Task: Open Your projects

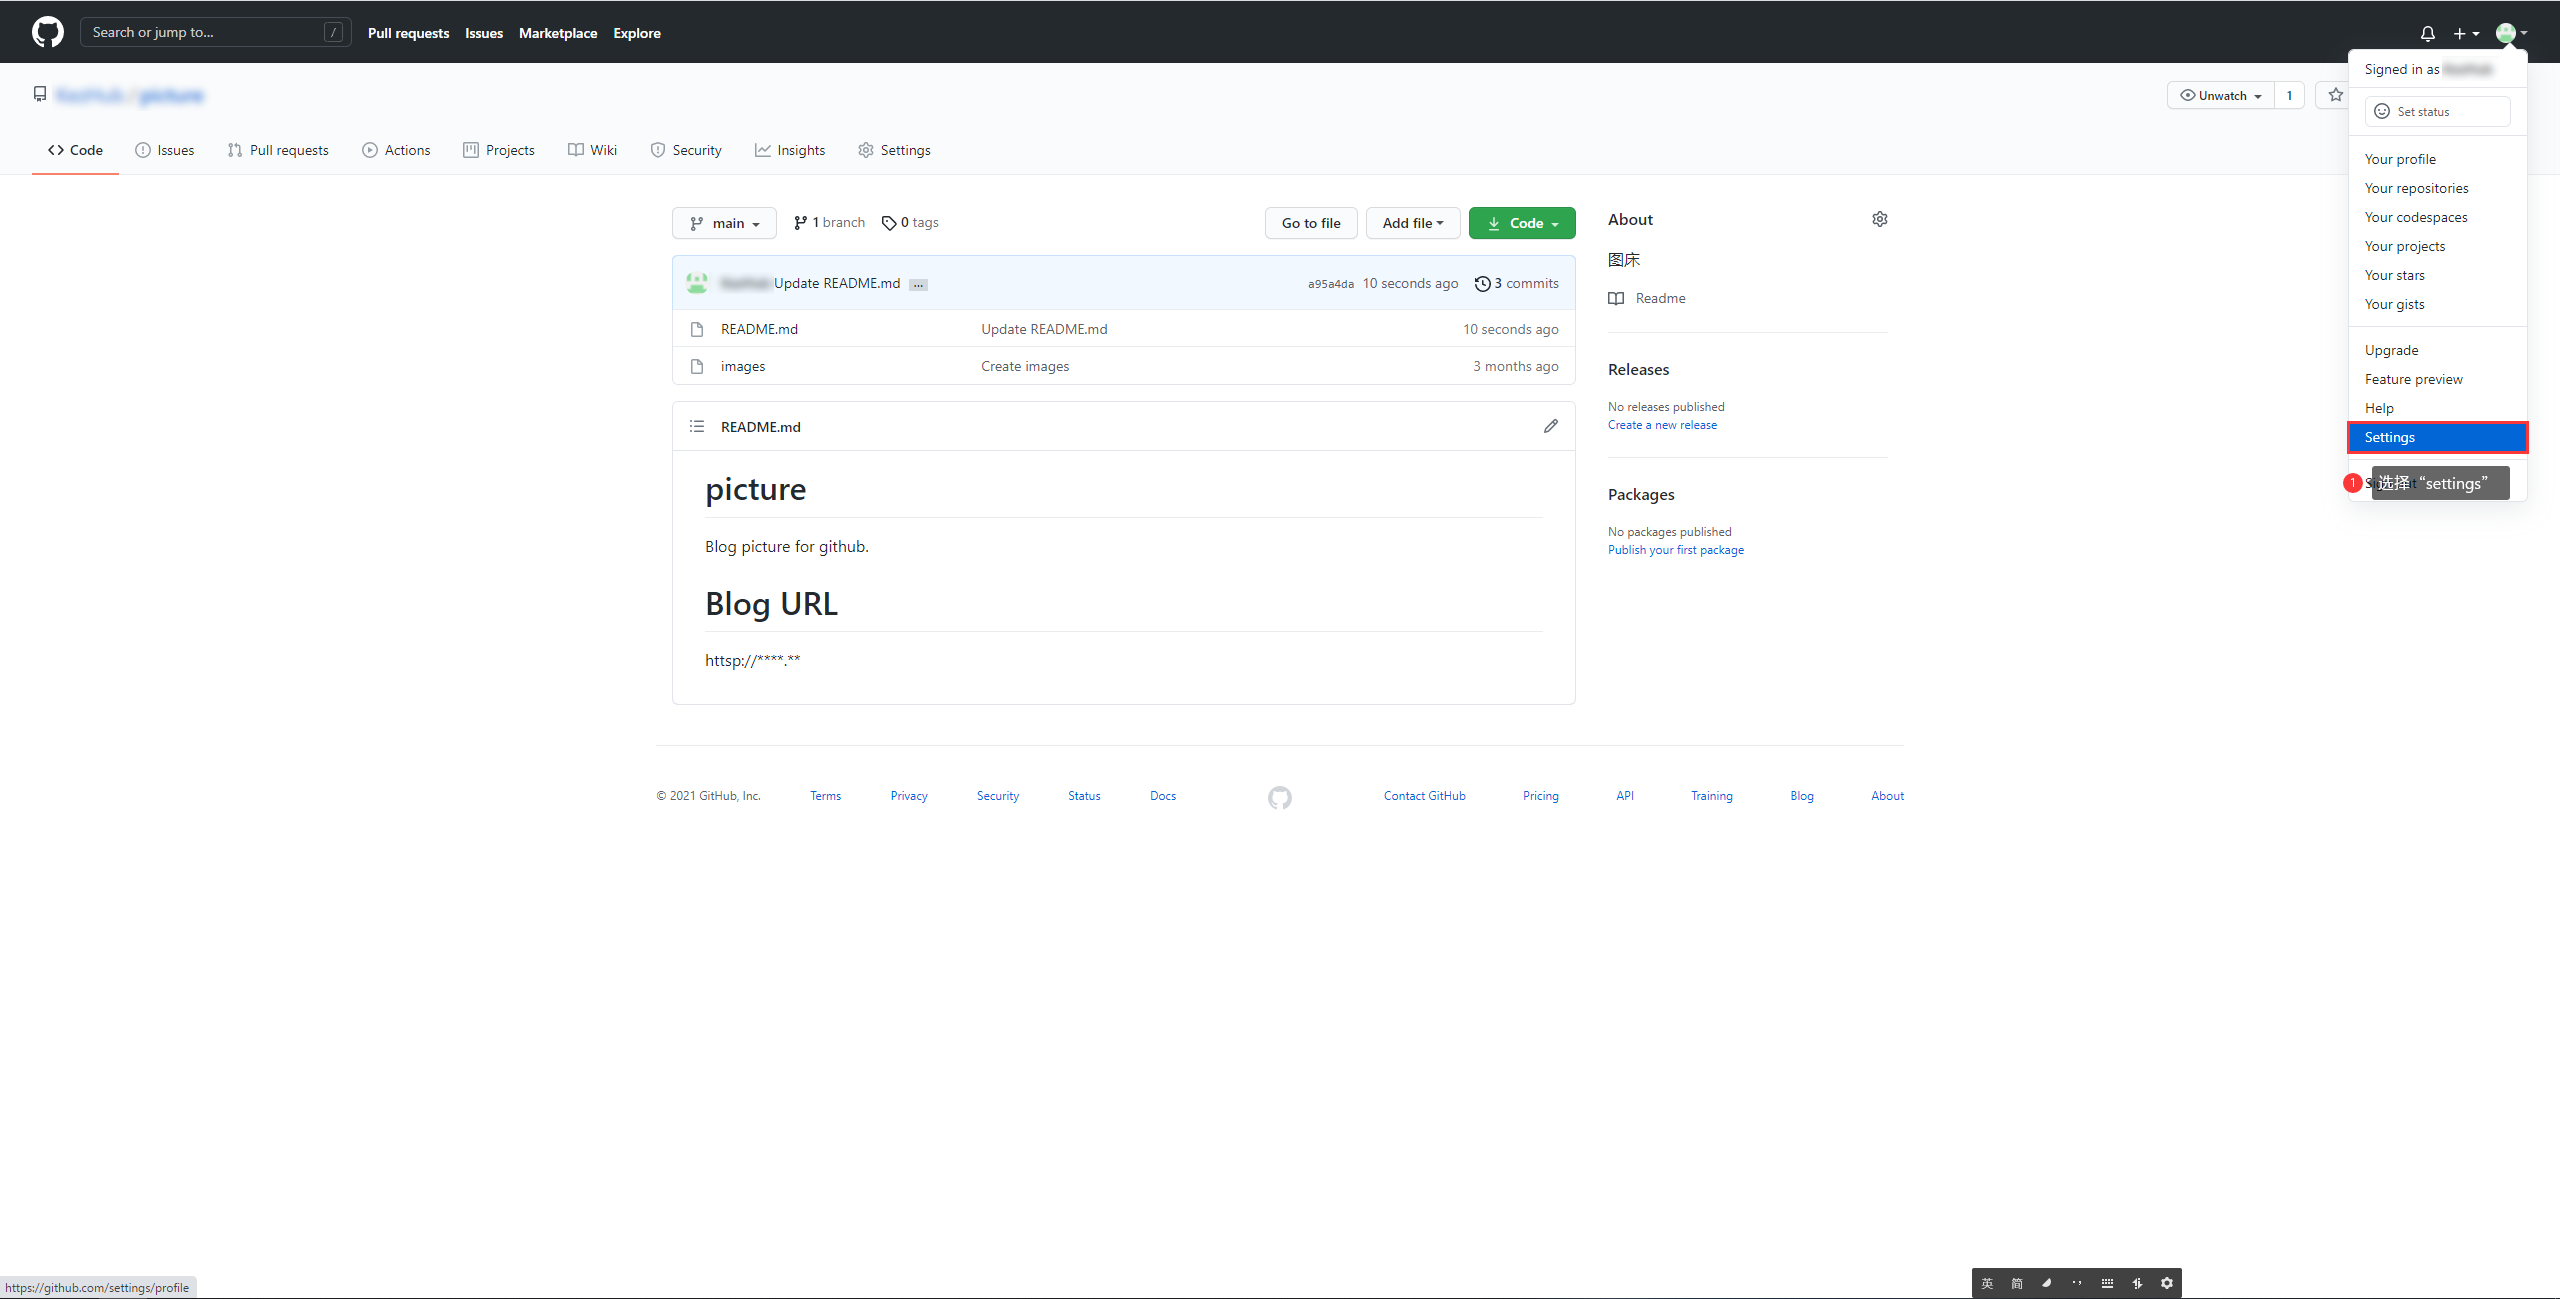Action: point(2437,246)
